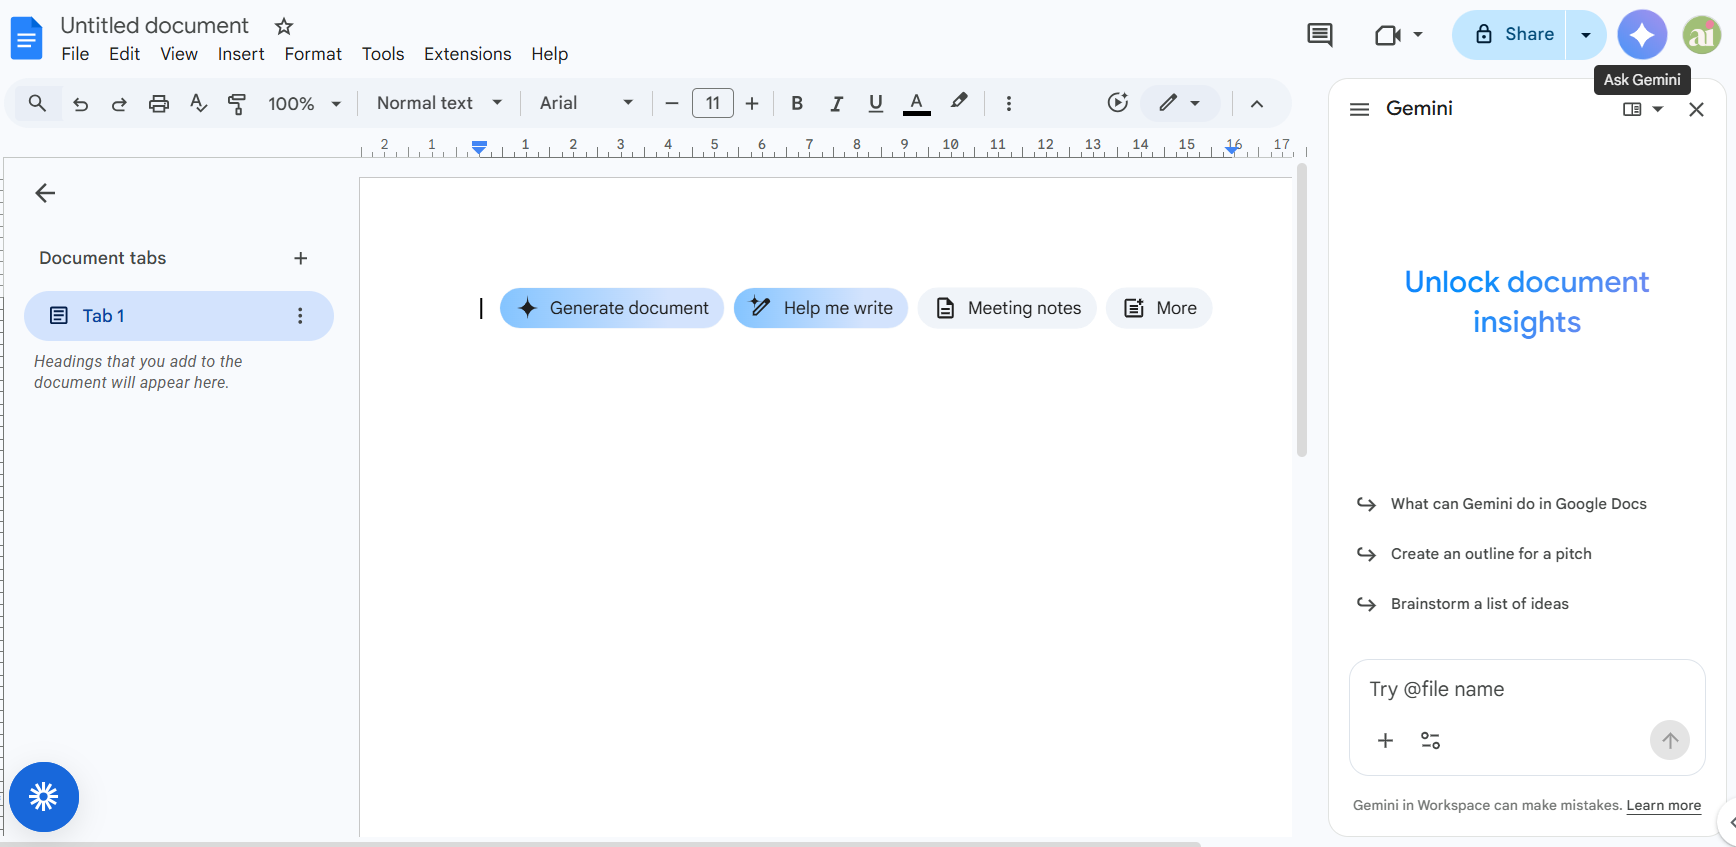Click the Ask Gemini sparkle button
The image size is (1736, 847).
(x=1642, y=35)
